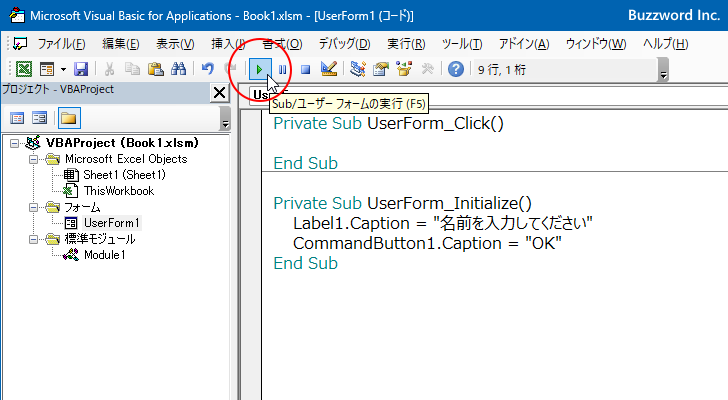Open the アドイン(A) menu

point(524,44)
